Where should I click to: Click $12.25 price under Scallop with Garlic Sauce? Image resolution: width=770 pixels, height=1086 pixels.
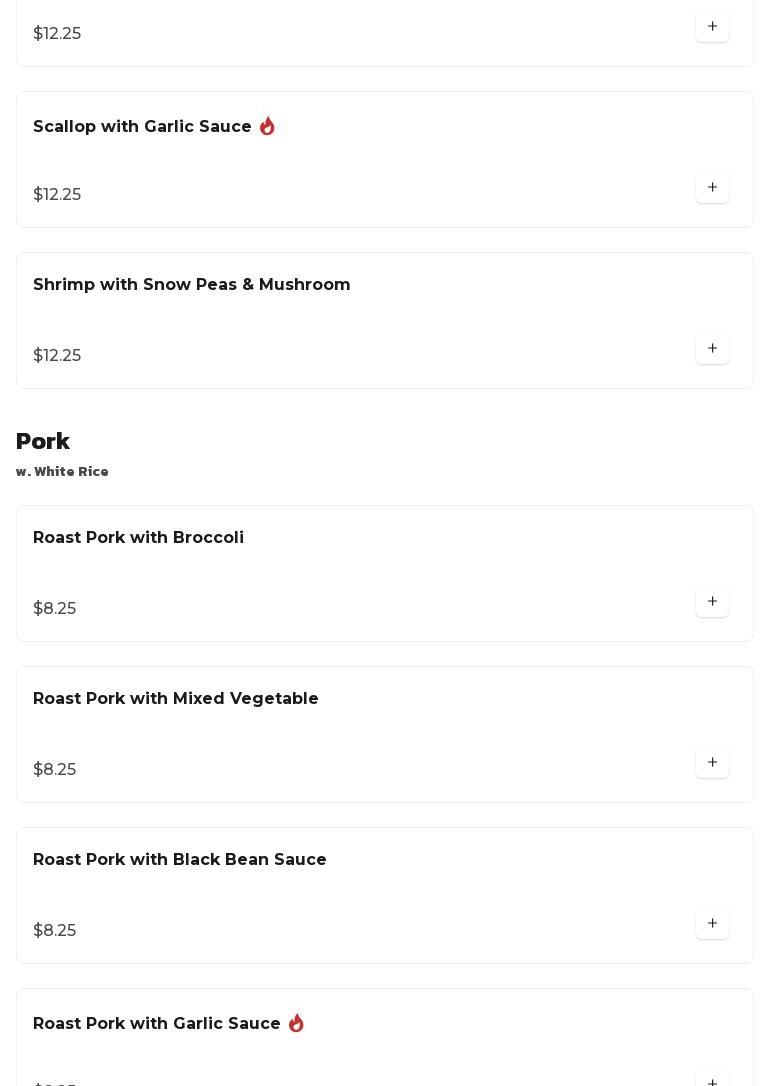(57, 195)
